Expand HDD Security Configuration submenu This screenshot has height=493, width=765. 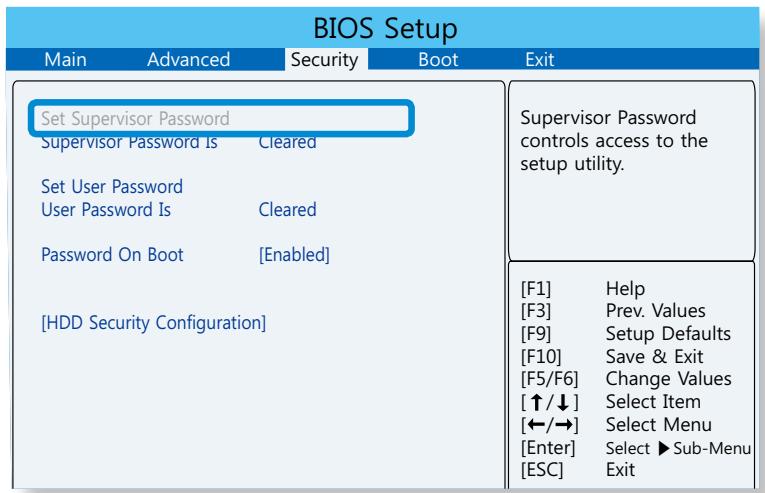point(152,323)
